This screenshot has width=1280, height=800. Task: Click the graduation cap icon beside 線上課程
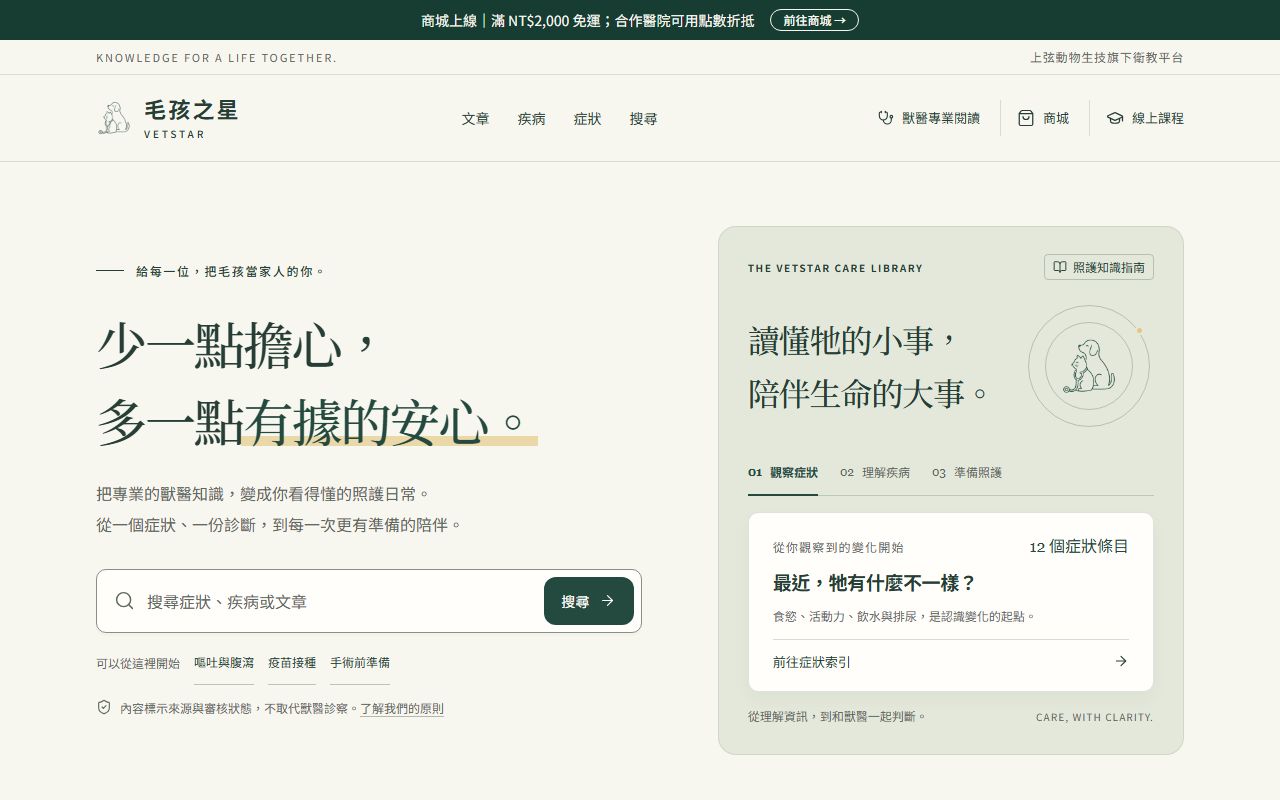[1115, 118]
